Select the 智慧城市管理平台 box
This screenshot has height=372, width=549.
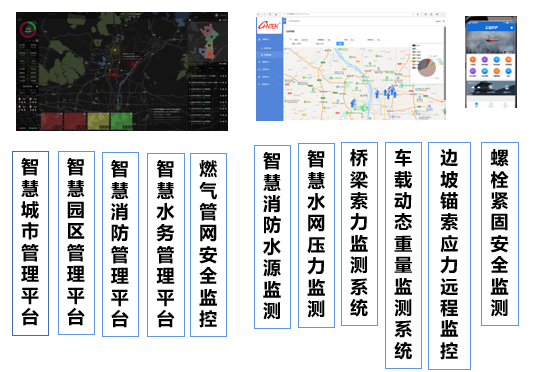[30, 243]
